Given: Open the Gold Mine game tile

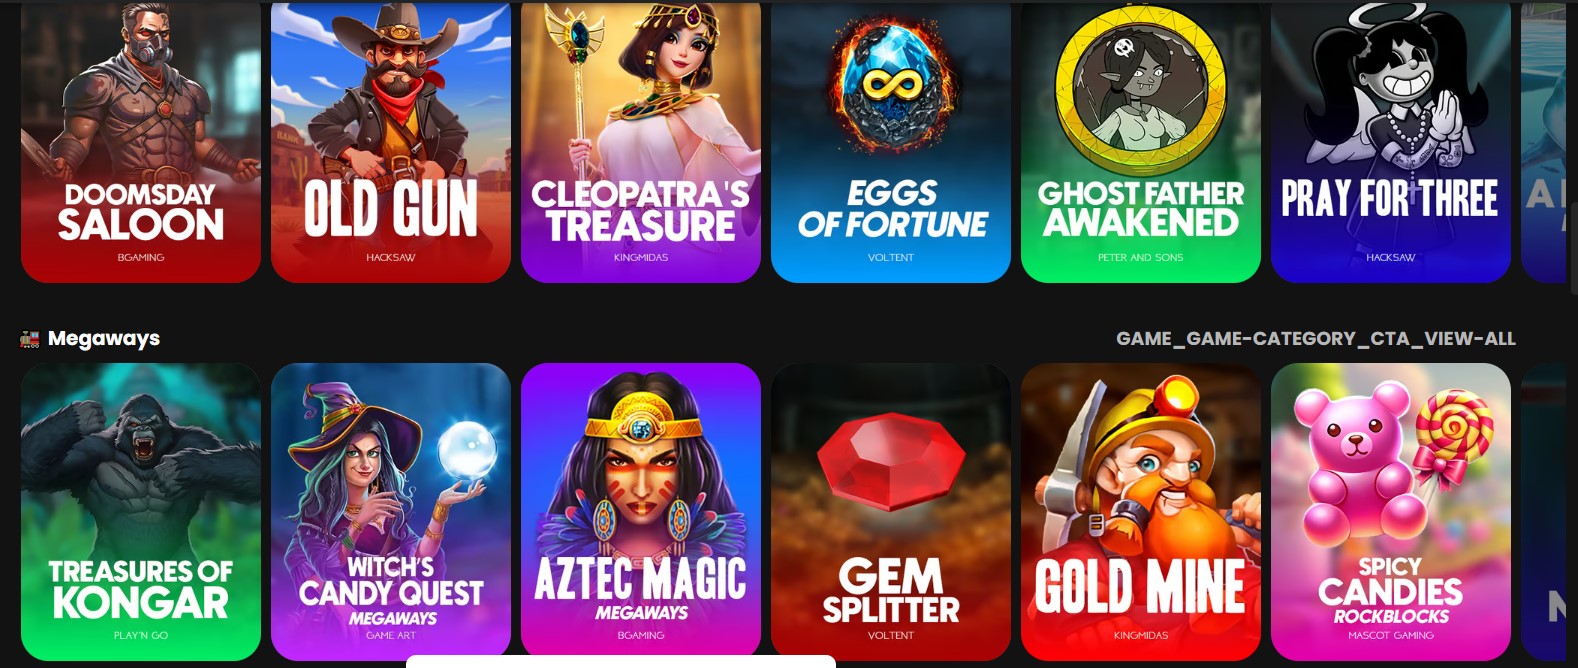Looking at the screenshot, I should tap(1141, 511).
